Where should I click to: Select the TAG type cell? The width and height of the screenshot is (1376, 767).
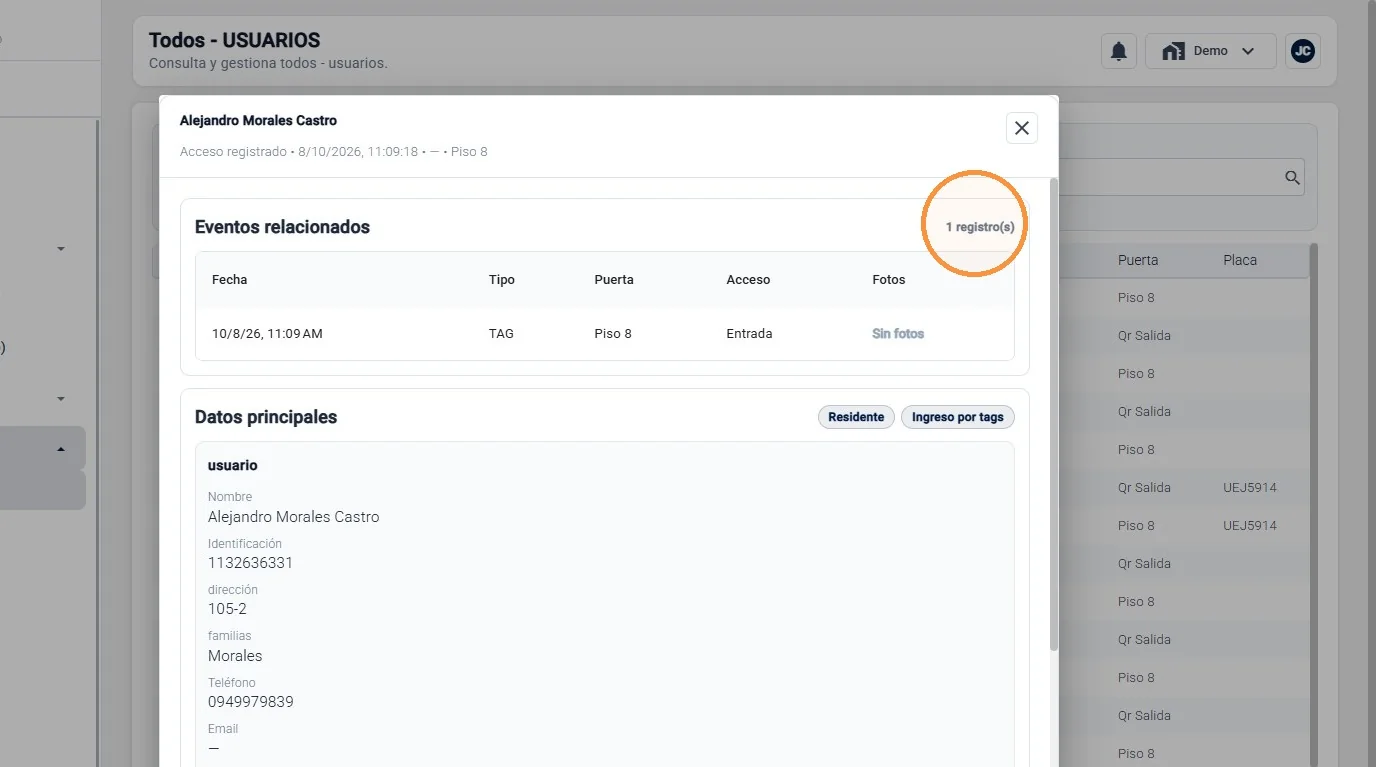coord(501,334)
